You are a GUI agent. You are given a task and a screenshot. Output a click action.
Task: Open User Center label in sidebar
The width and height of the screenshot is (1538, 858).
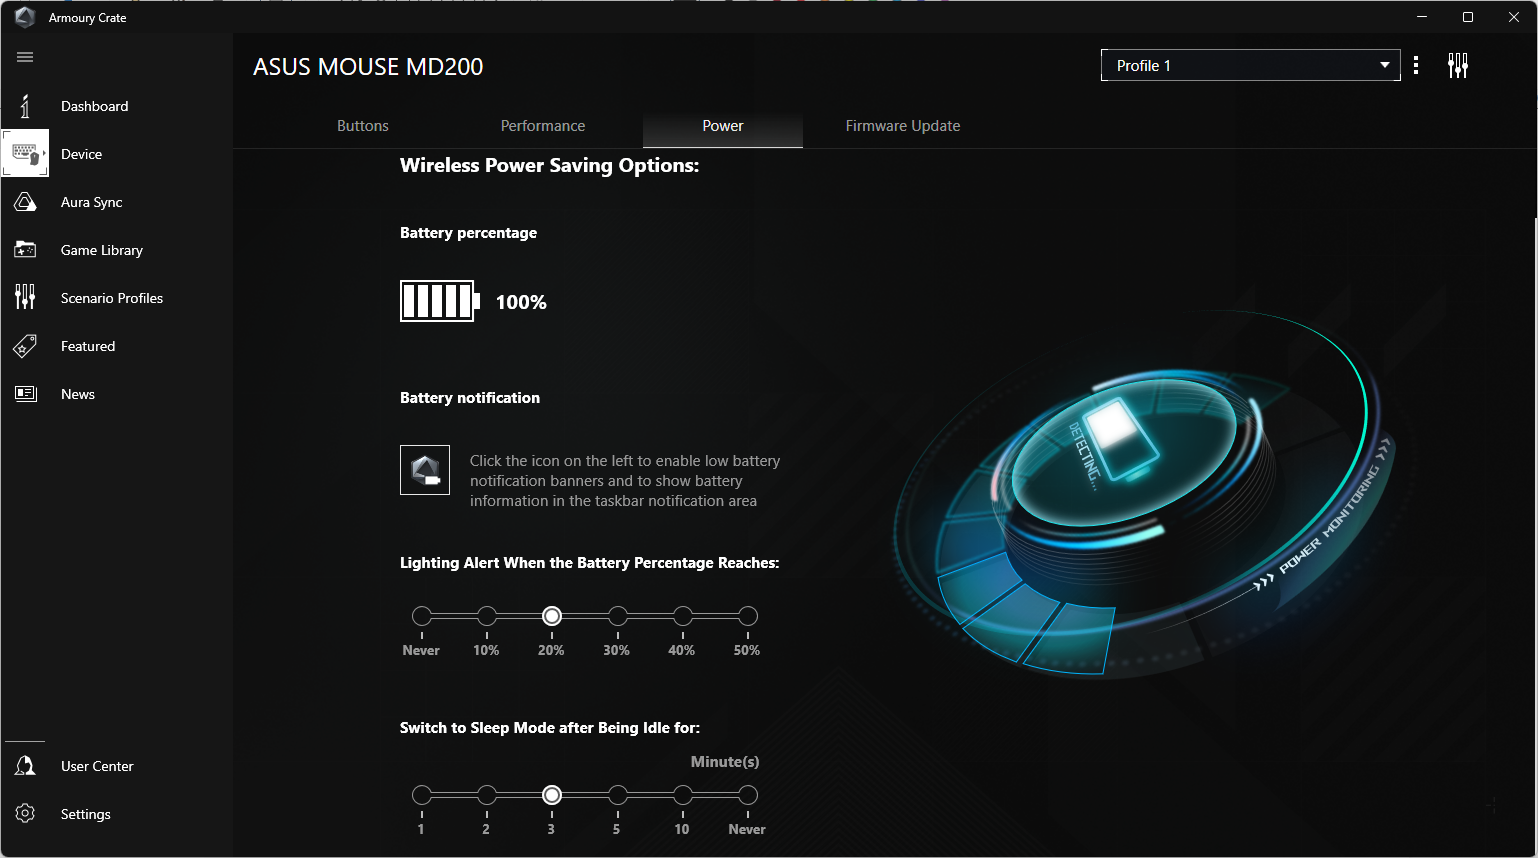click(x=97, y=766)
